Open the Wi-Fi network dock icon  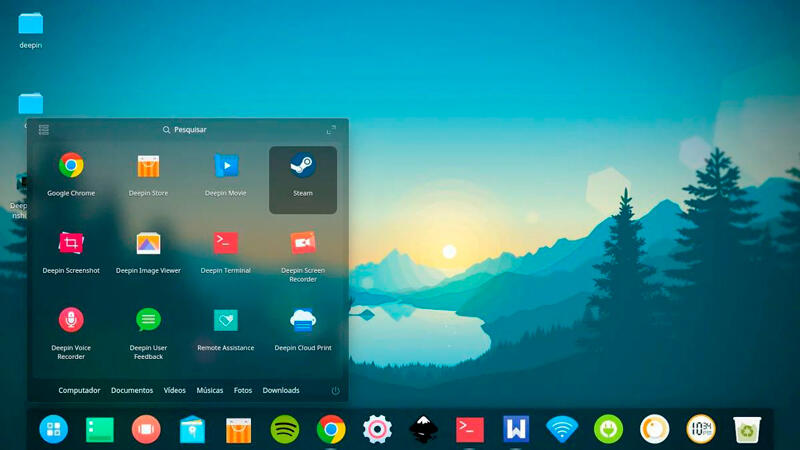click(562, 429)
